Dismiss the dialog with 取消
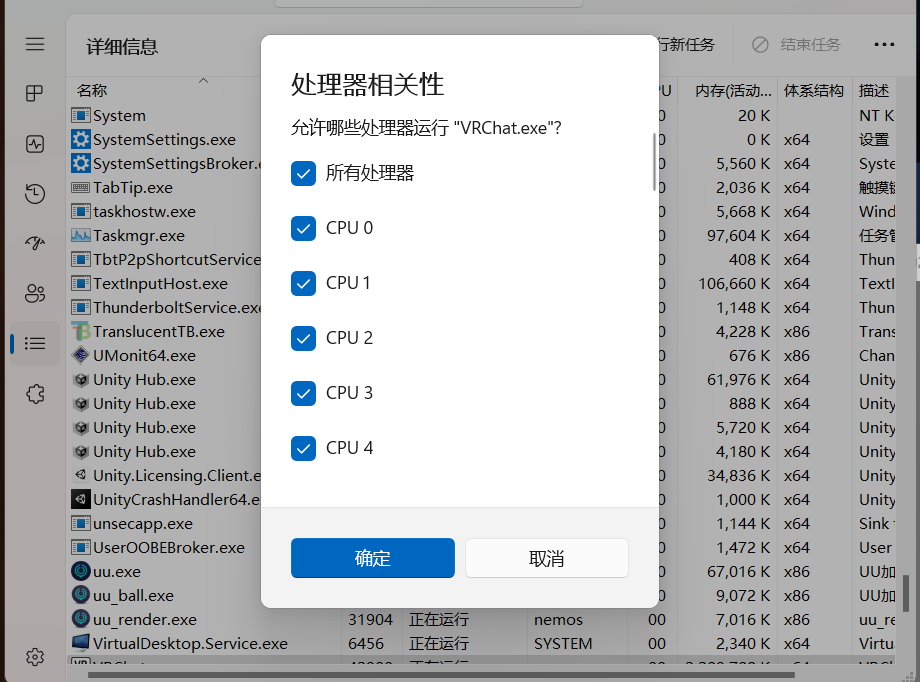The height and width of the screenshot is (682, 920). [x=546, y=558]
